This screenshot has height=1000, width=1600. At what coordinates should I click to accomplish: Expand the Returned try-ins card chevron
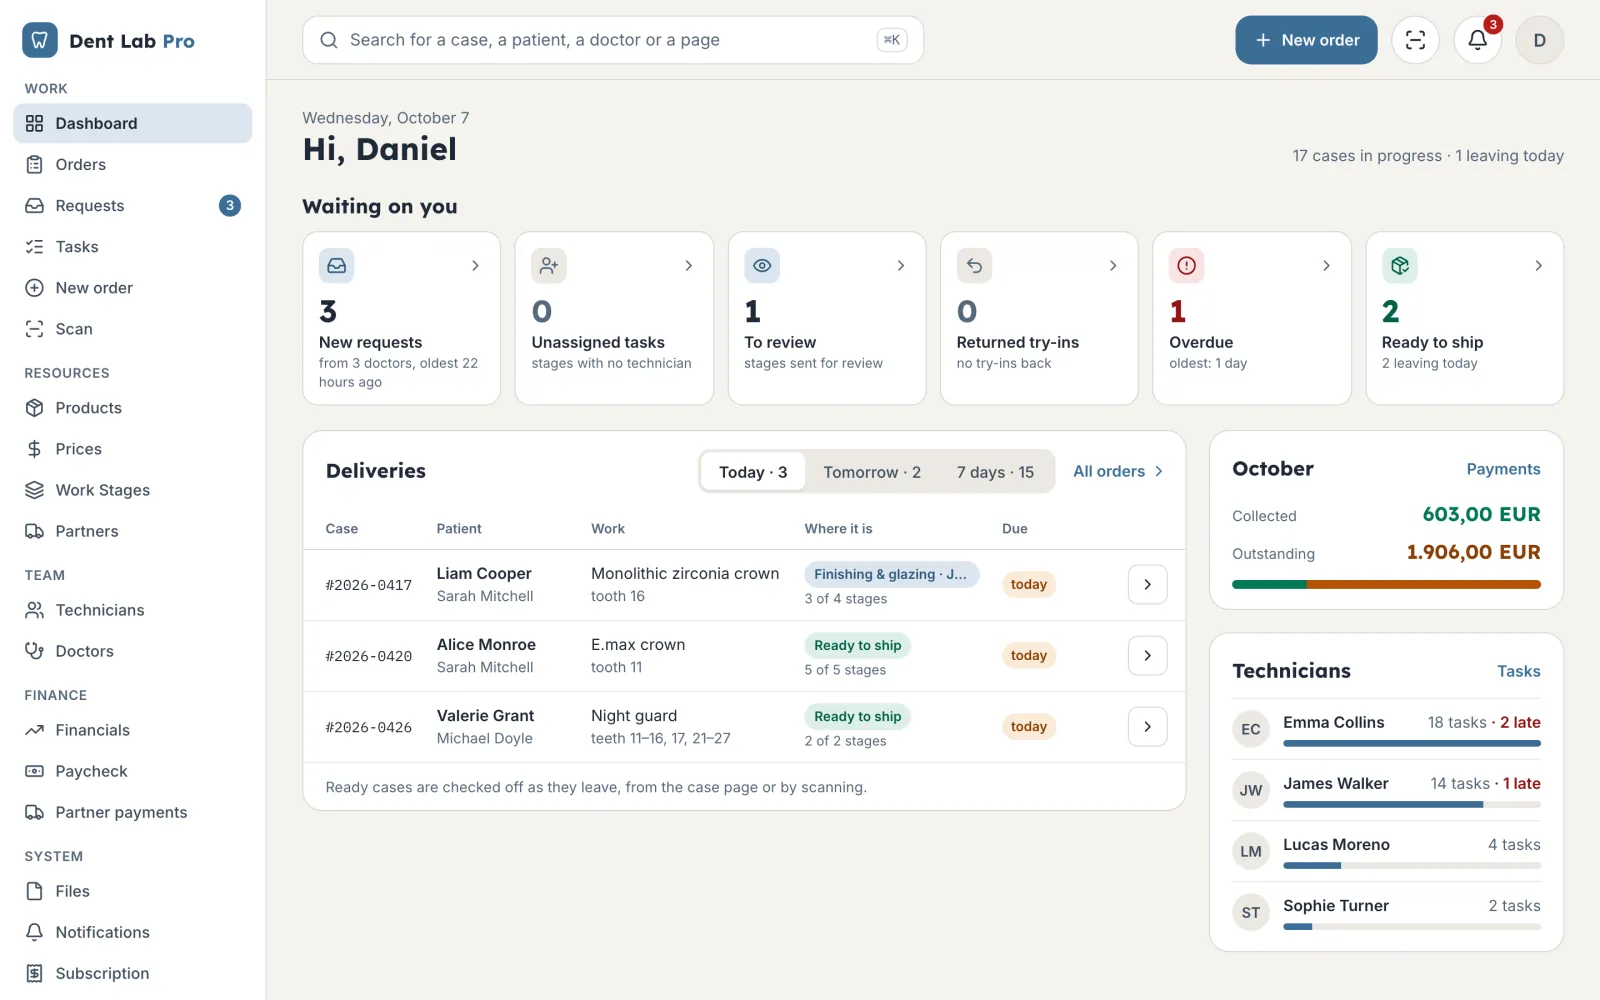click(1113, 265)
